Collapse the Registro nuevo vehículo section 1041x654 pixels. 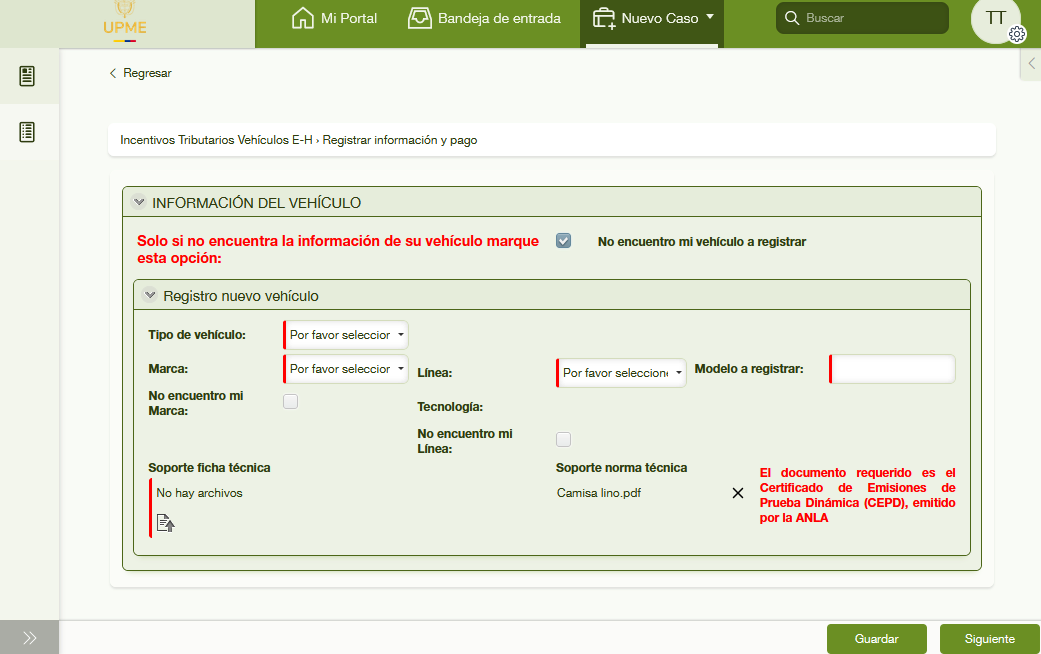tap(150, 295)
